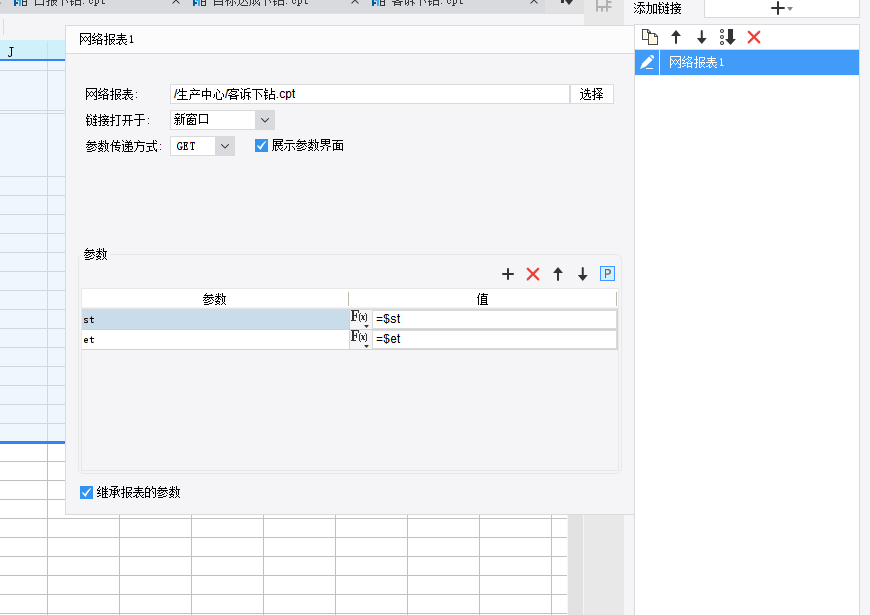
Task: Delete the selected parameter row
Action: (x=533, y=274)
